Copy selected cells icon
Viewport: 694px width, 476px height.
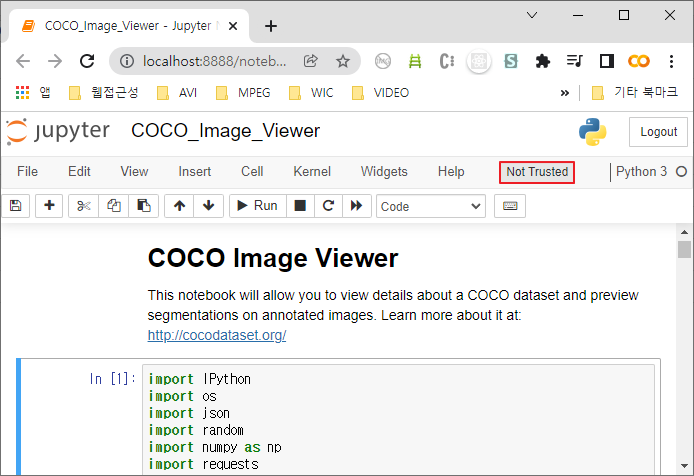pyautogui.click(x=114, y=206)
